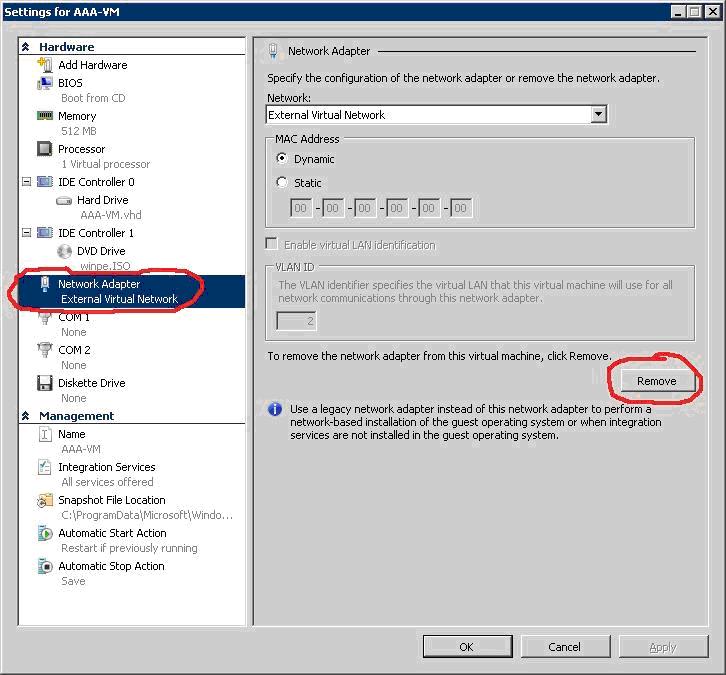Screen dimensions: 726x675
Task: Click the Network Adapter header icon
Action: pyautogui.click(x=273, y=50)
